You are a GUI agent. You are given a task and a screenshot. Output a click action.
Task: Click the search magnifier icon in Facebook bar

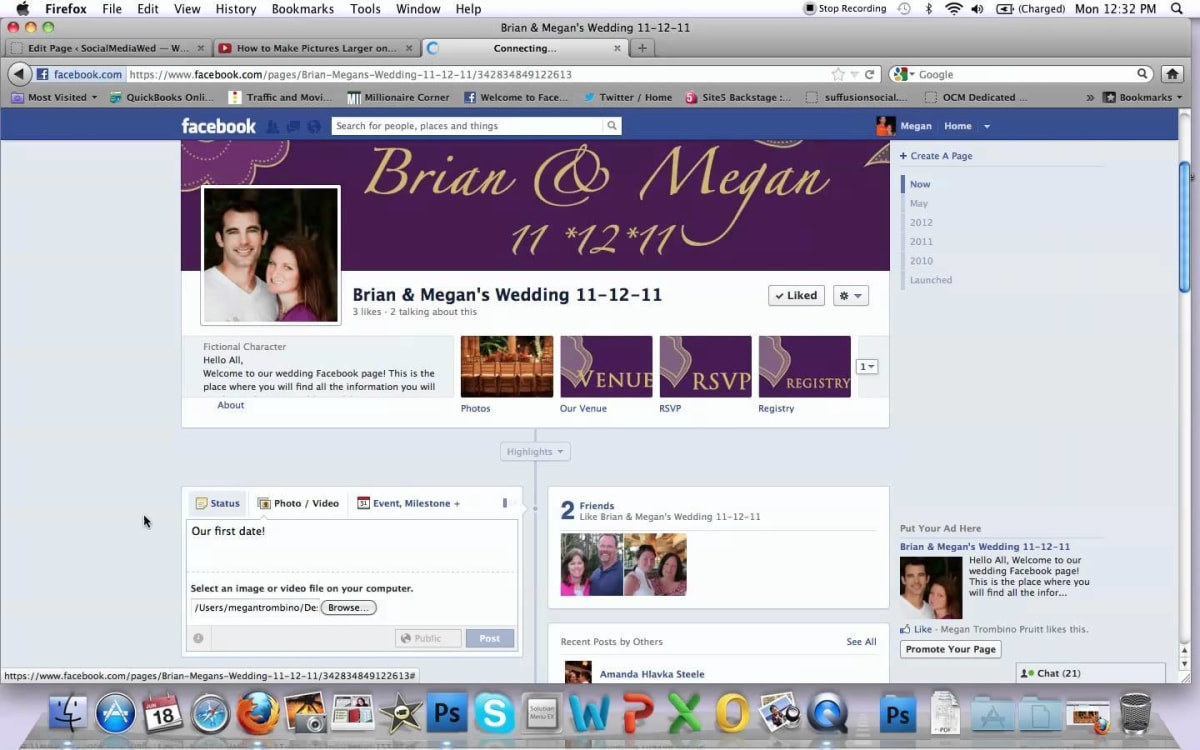pyautogui.click(x=611, y=126)
